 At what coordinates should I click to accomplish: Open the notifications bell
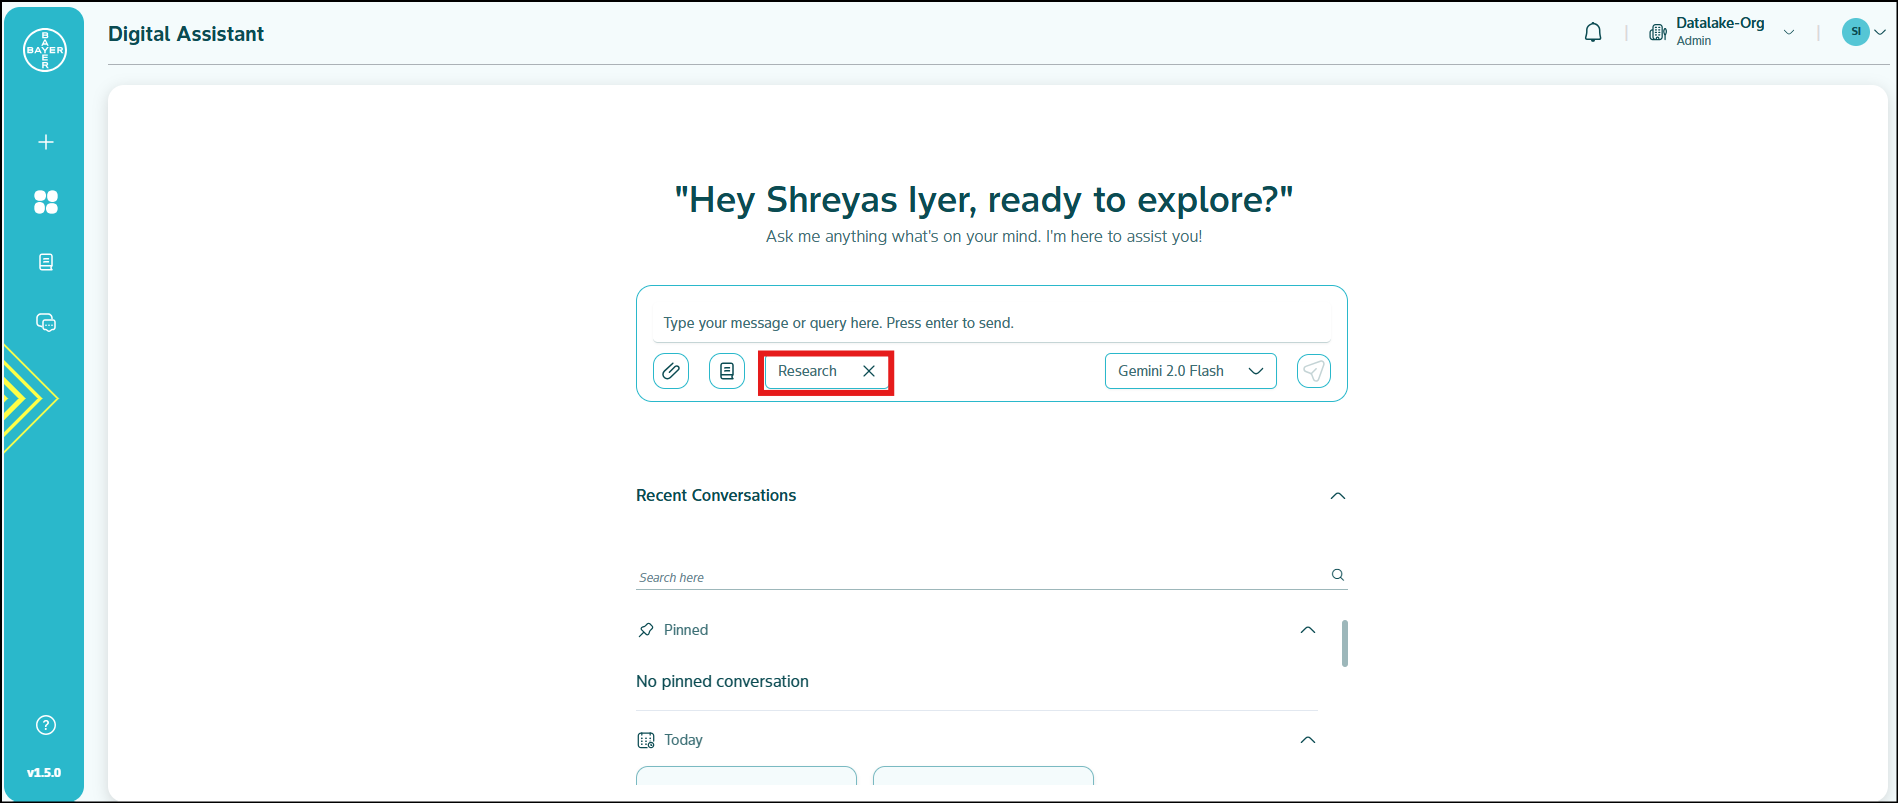click(1593, 33)
